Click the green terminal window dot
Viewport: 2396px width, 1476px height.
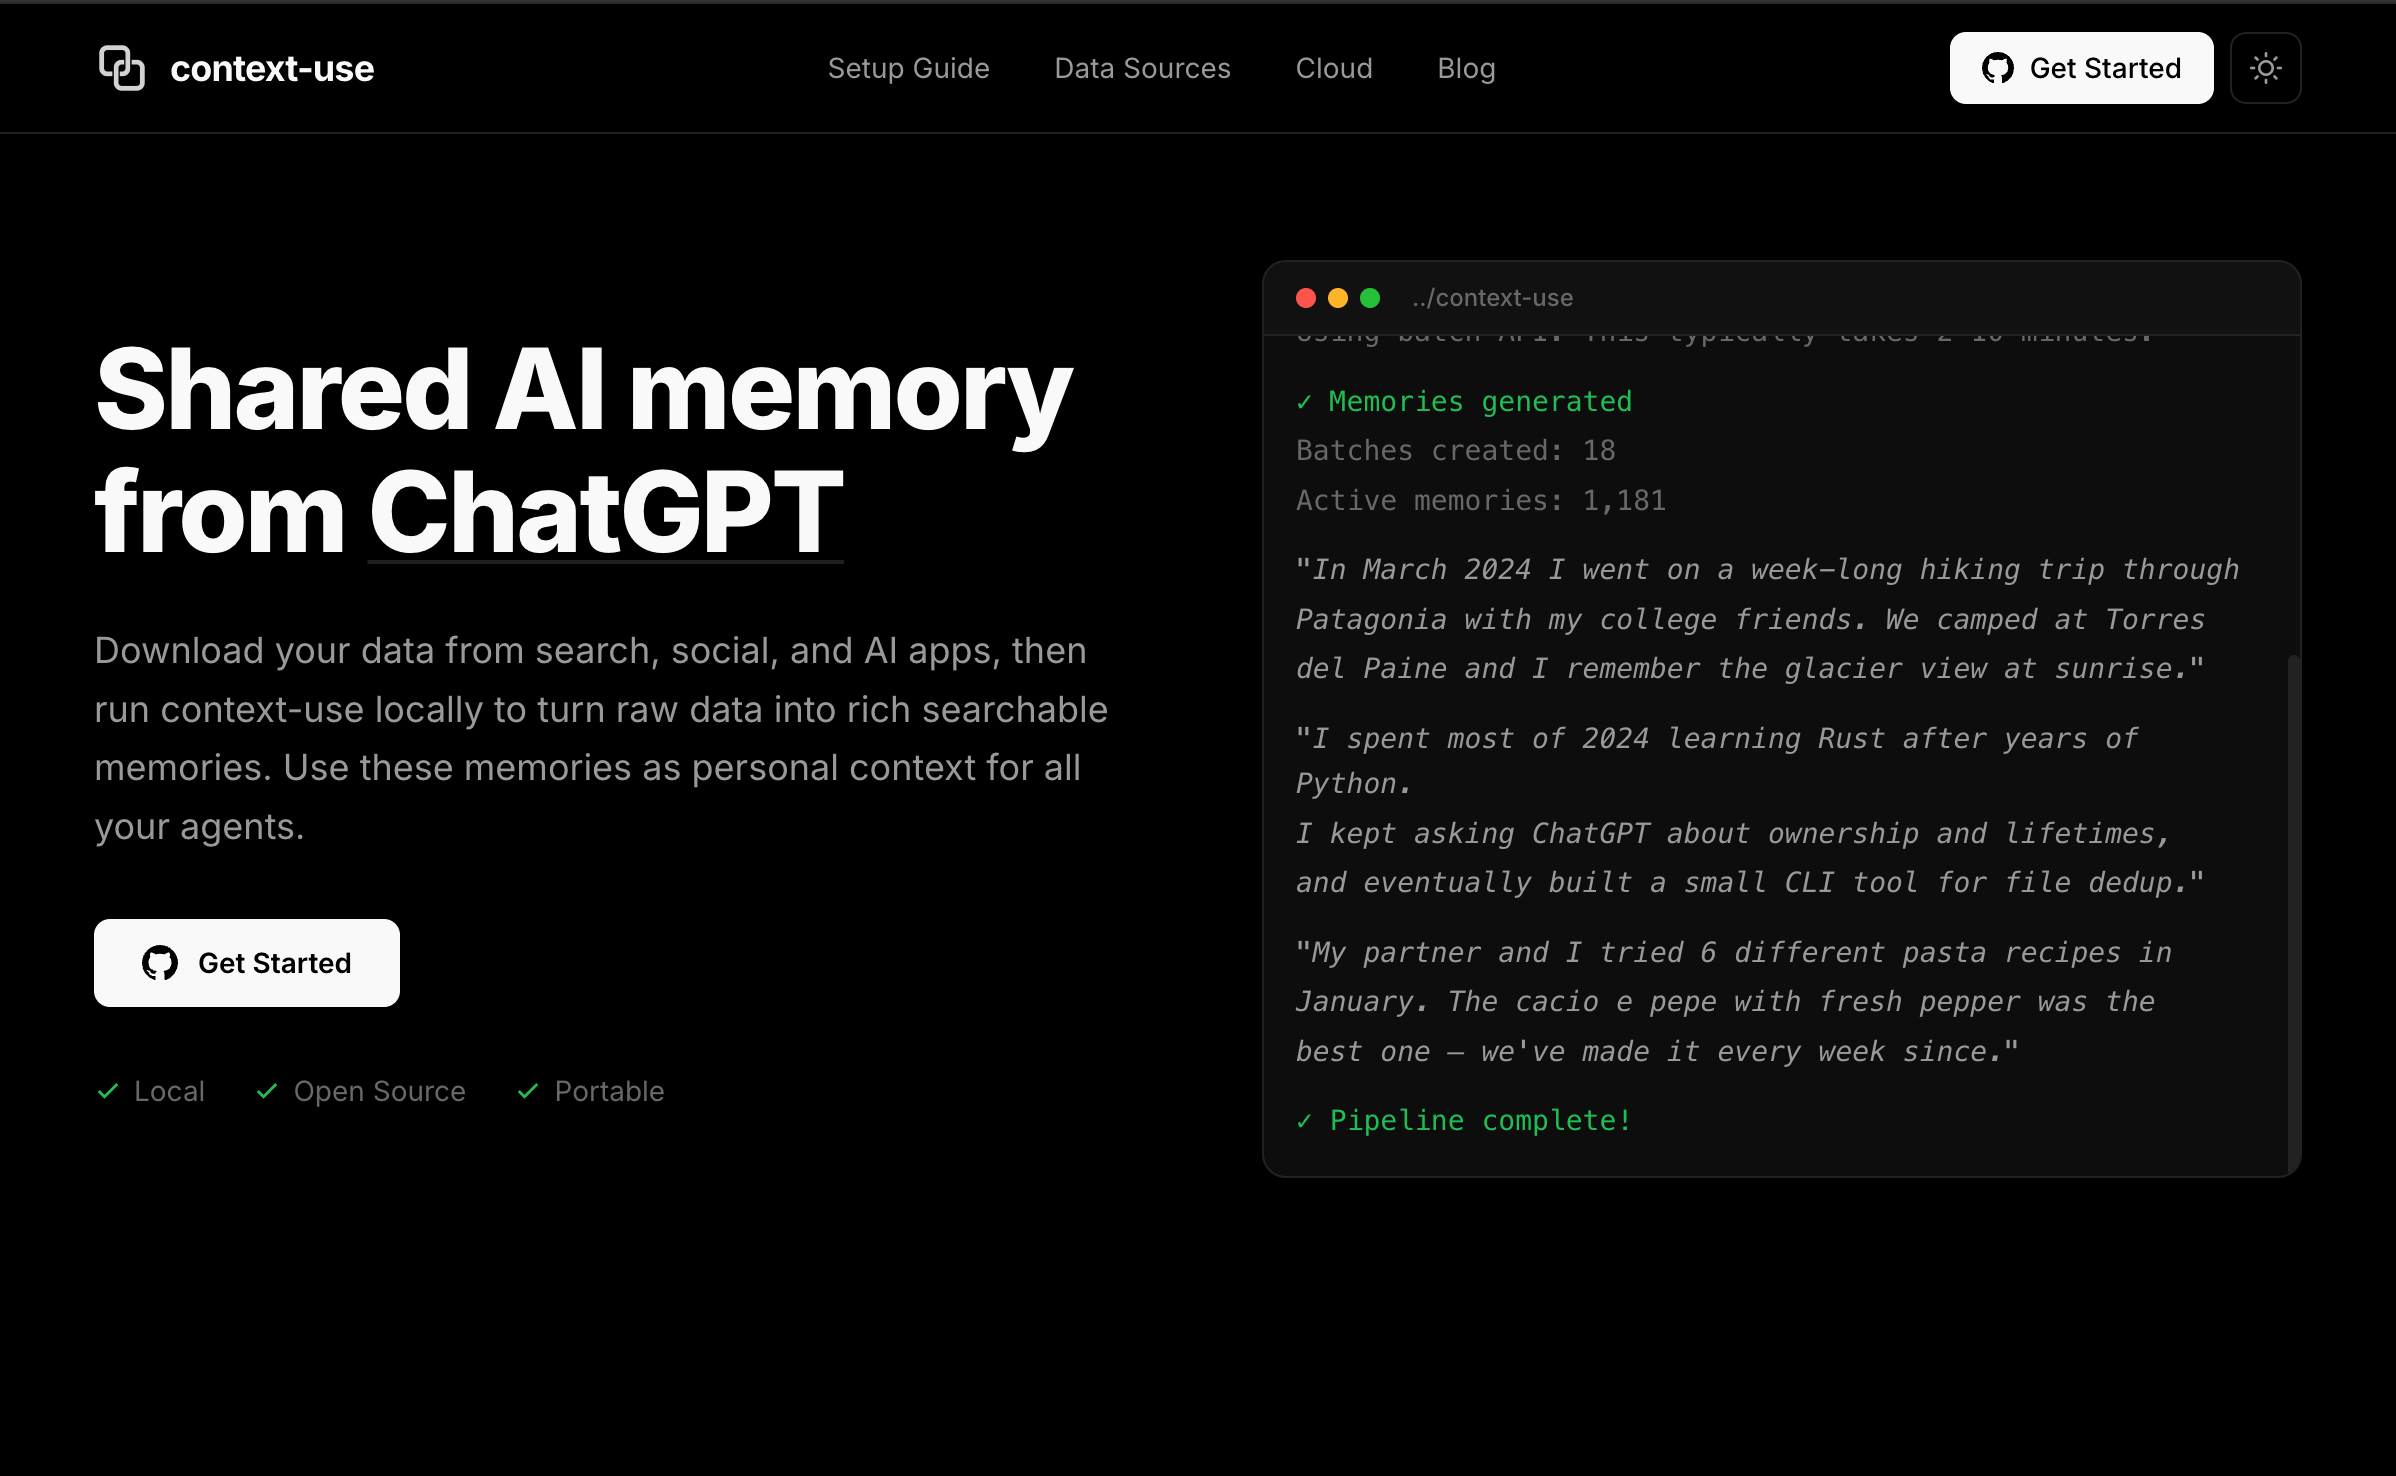1370,298
